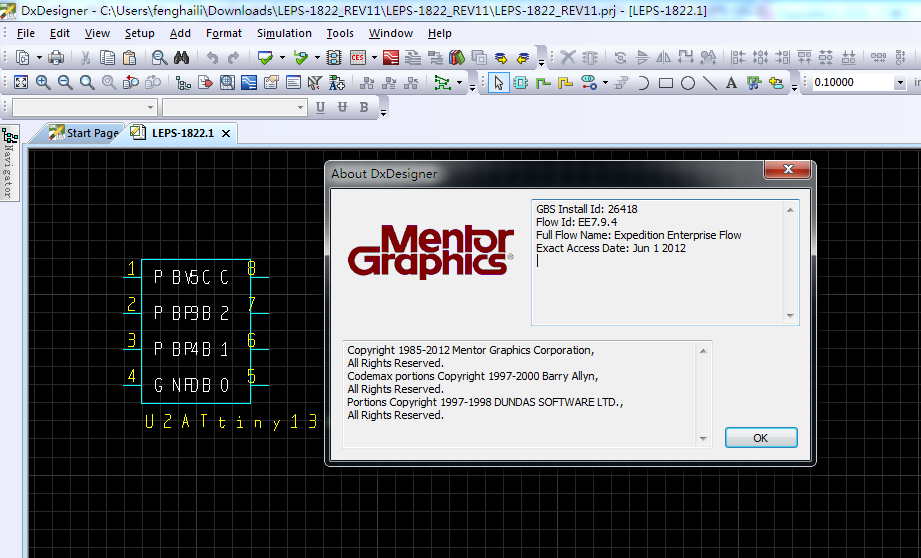Choose the Circle drawing tool
Image resolution: width=921 pixels, height=558 pixels.
688,83
